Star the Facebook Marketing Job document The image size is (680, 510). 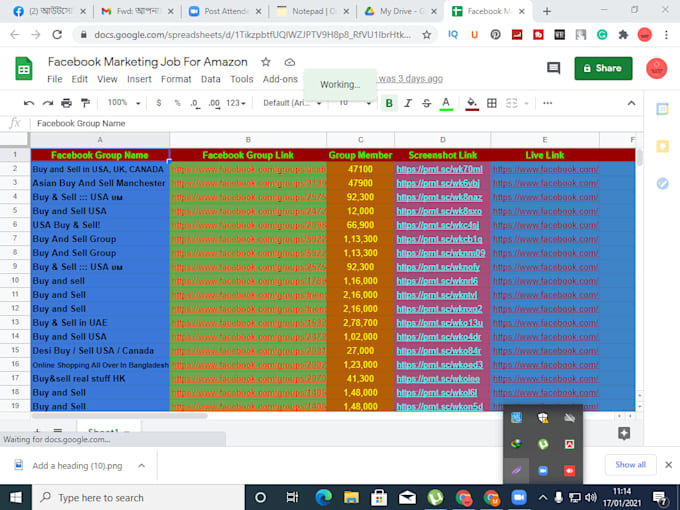(266, 62)
